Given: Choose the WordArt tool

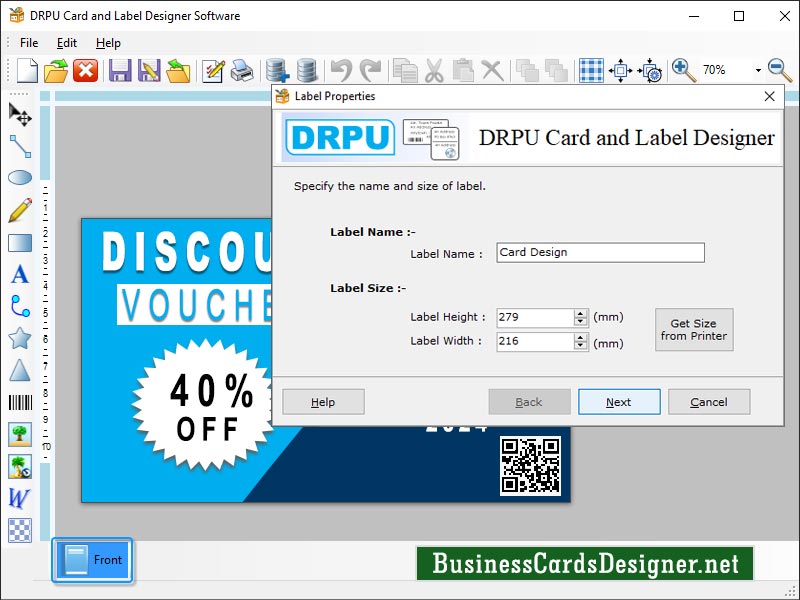Looking at the screenshot, I should 18,498.
